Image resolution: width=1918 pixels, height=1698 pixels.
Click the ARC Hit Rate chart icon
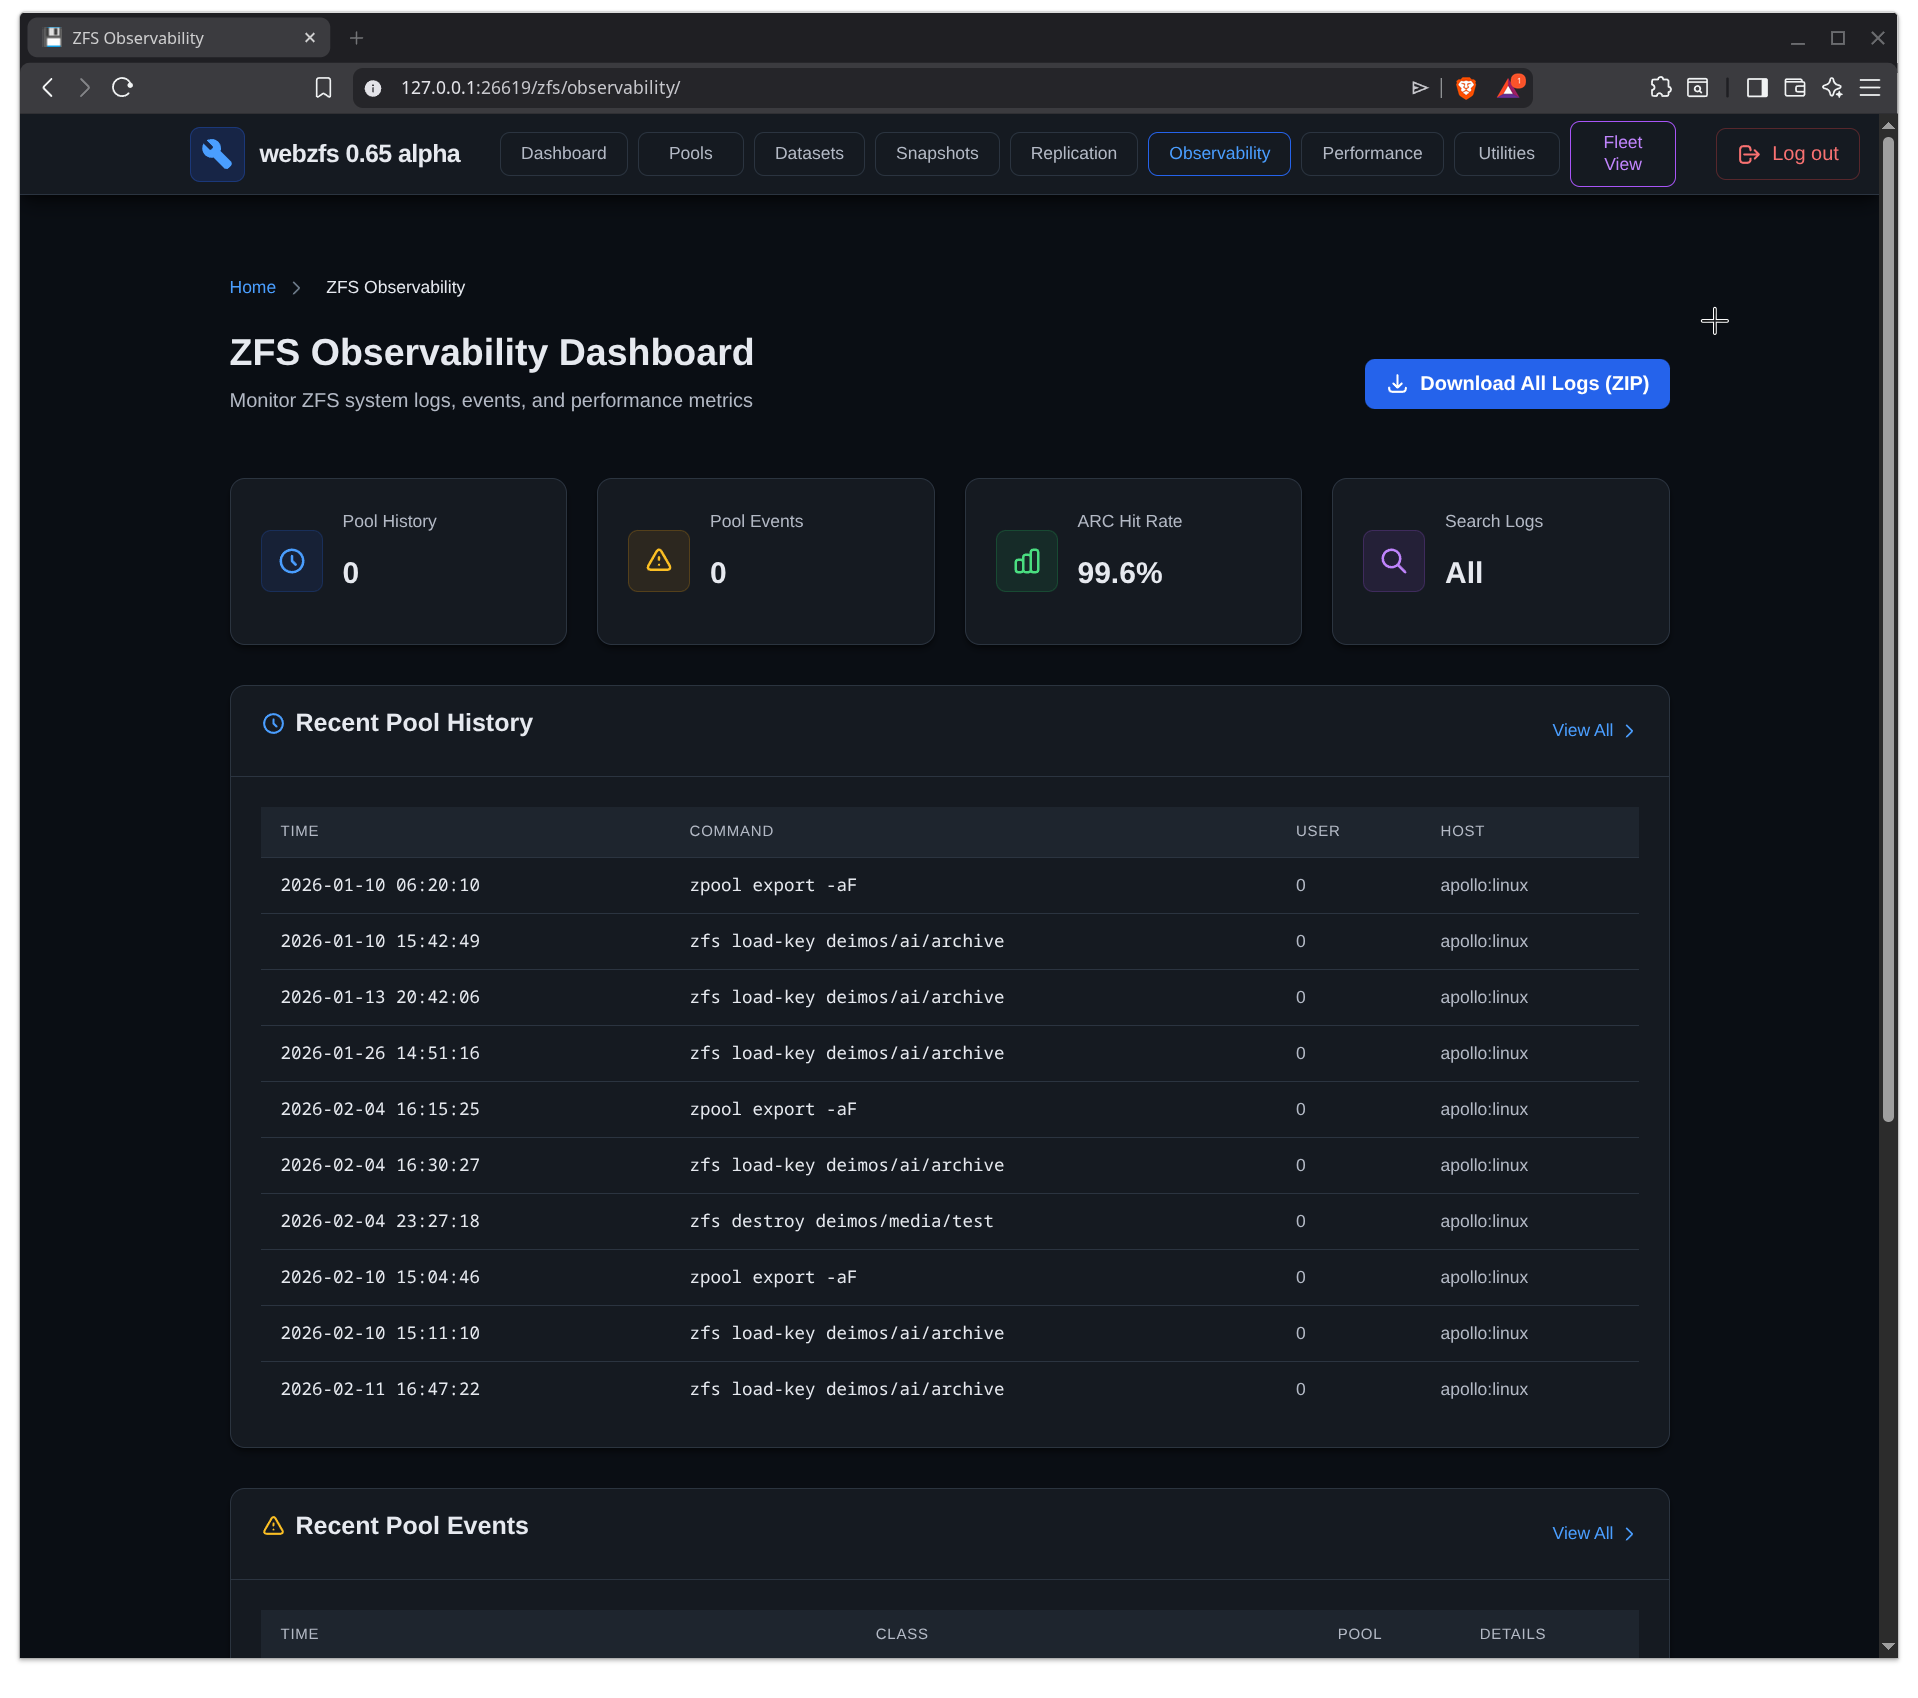[x=1026, y=561]
